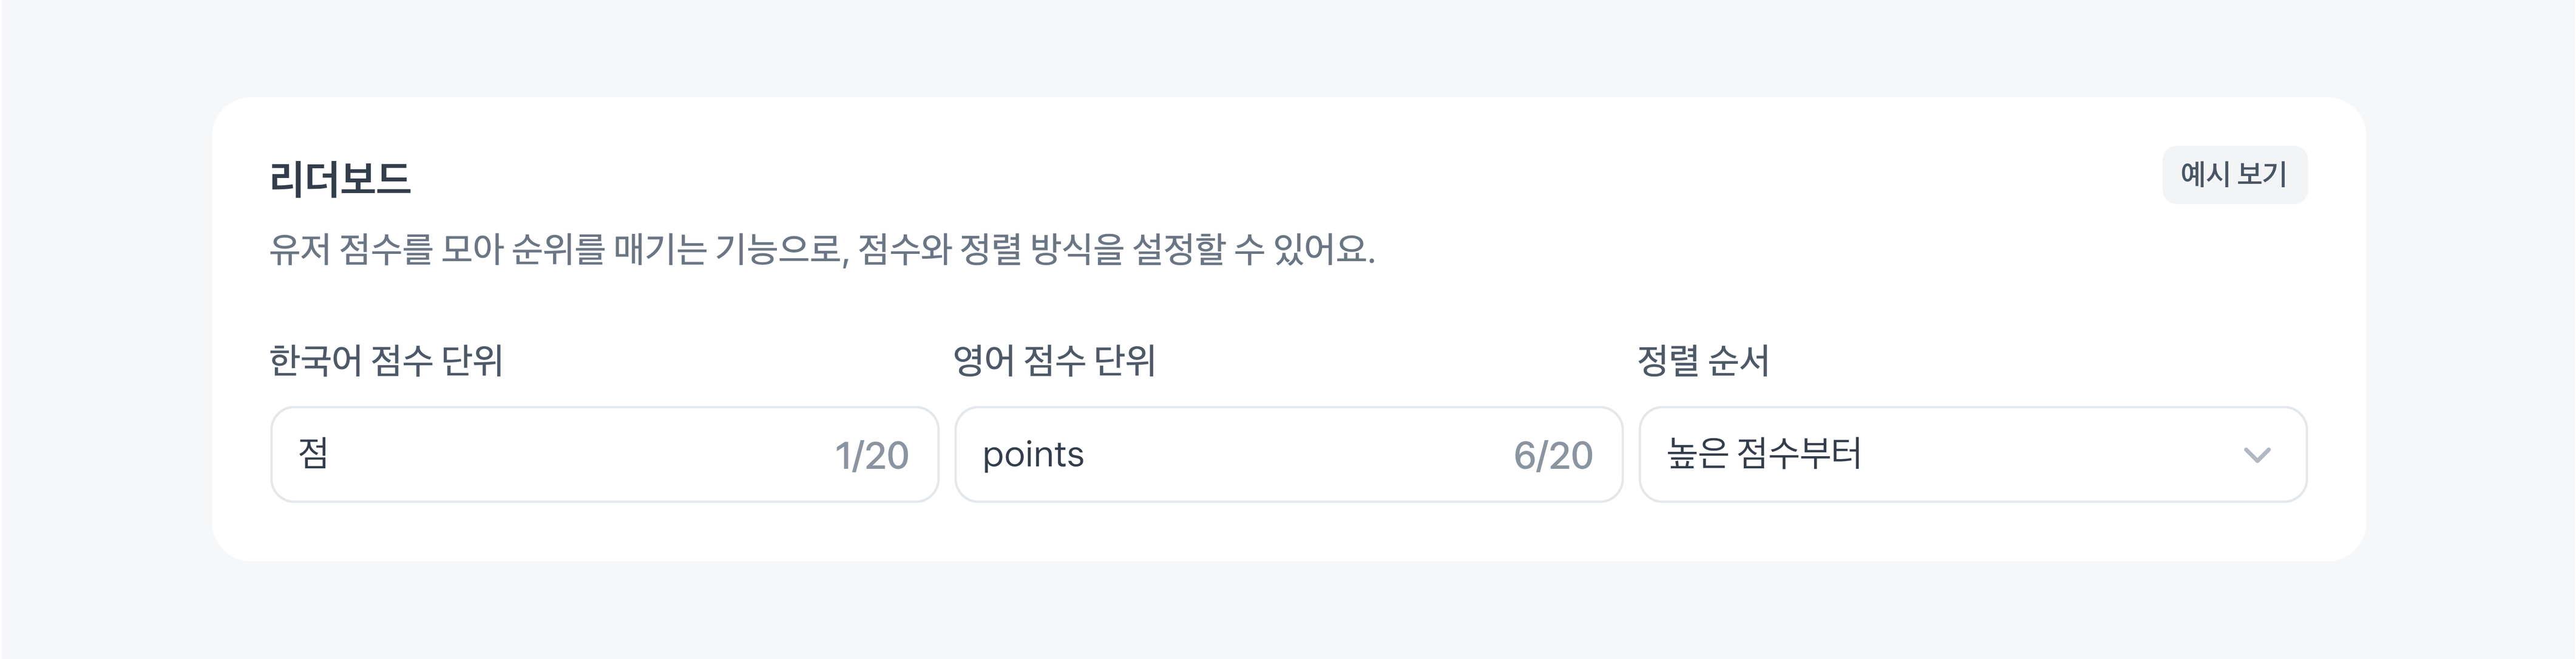
Task: Expand the sort order chevron arrow
Action: pyautogui.click(x=2257, y=455)
